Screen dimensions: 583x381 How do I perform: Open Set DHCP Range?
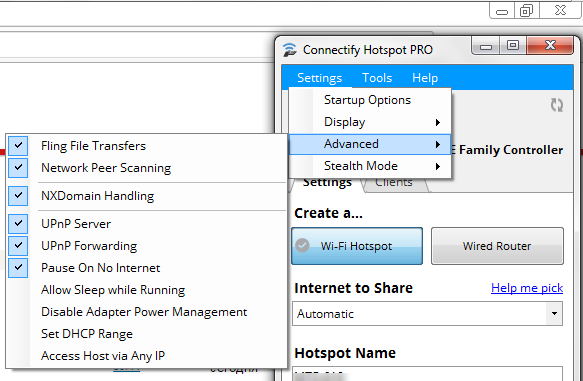(146, 333)
